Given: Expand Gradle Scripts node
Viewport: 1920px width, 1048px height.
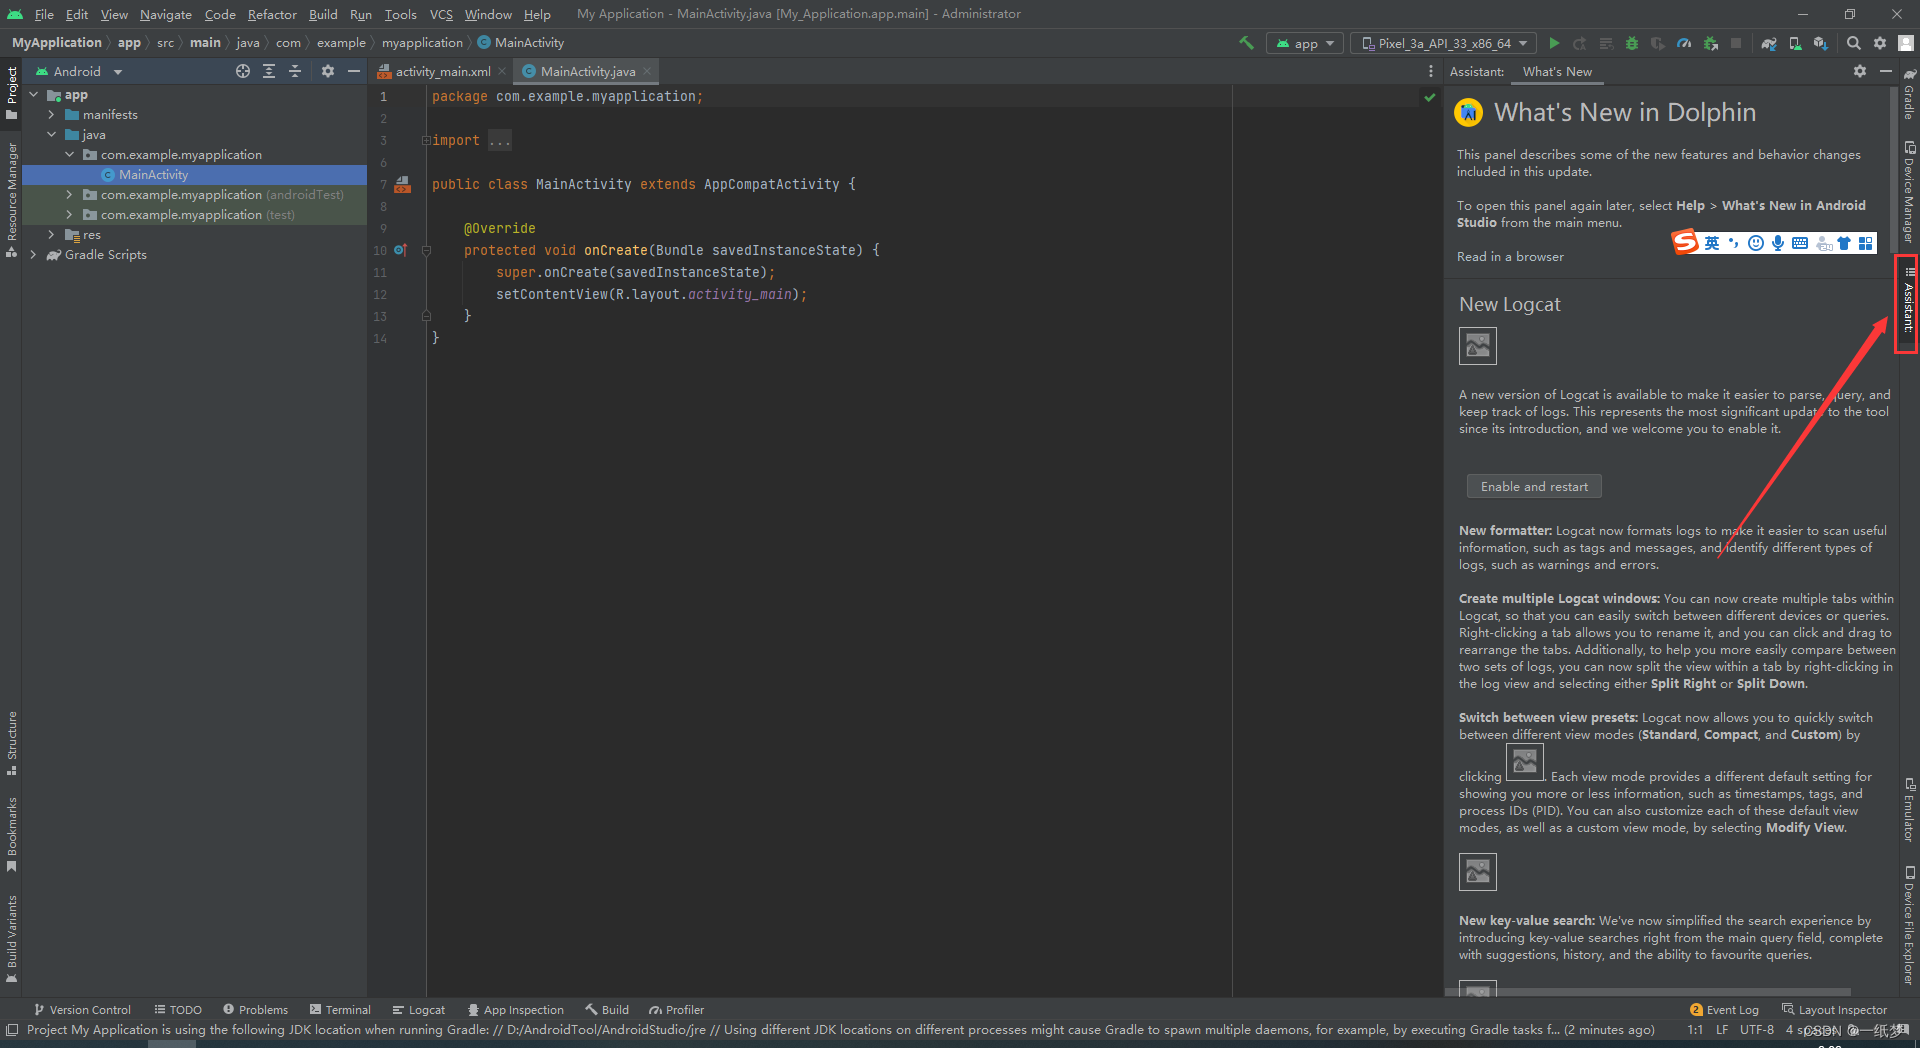Looking at the screenshot, I should coord(33,255).
